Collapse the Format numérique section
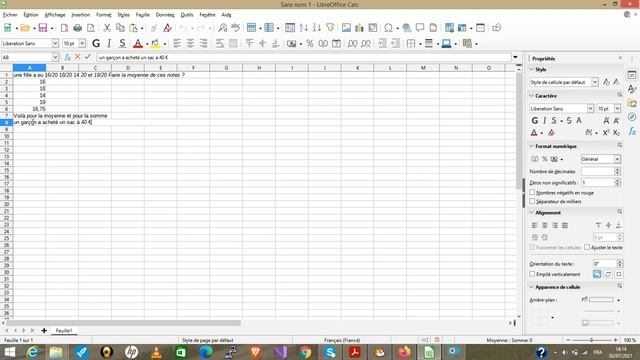 pos(532,146)
